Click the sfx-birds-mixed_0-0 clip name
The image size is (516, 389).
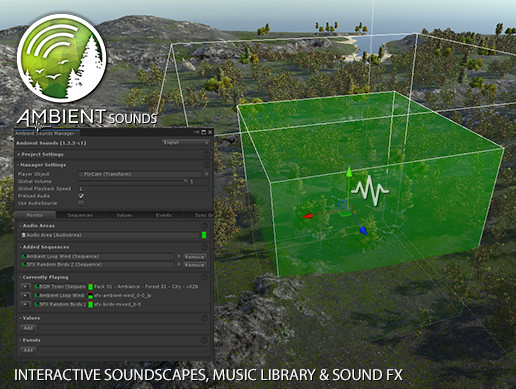pyautogui.click(x=117, y=304)
